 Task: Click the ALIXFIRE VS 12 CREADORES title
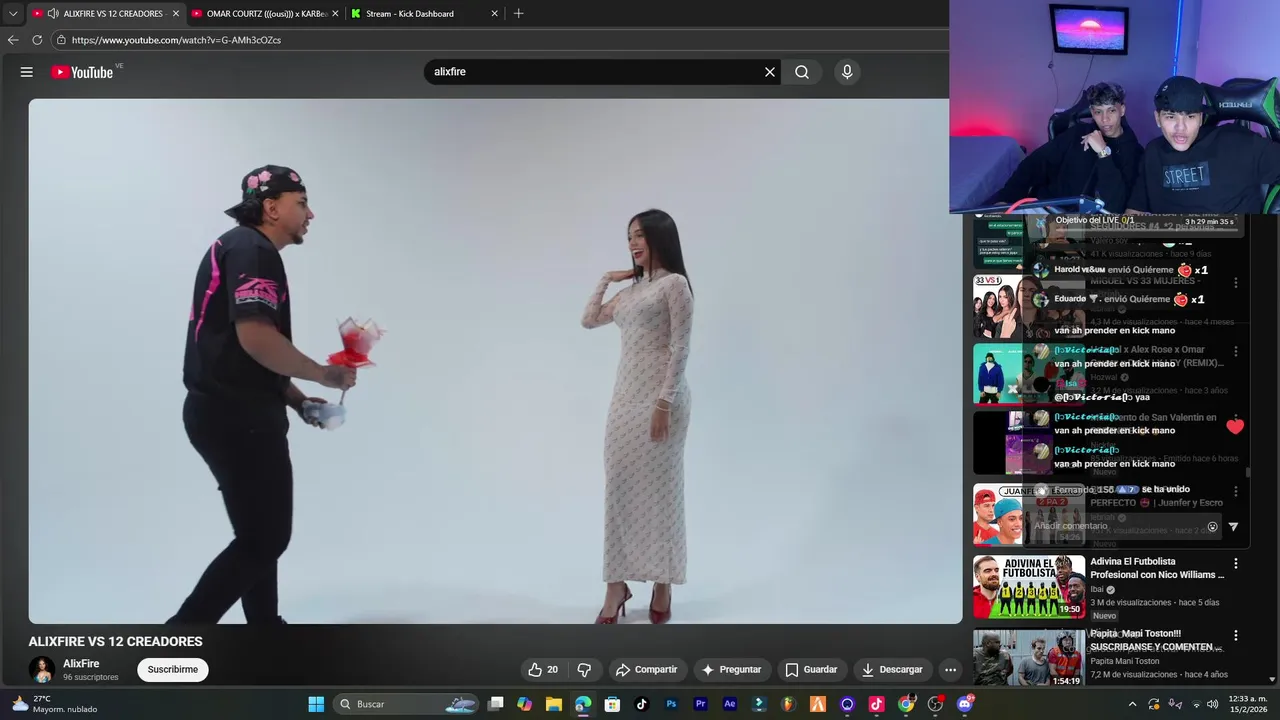(x=115, y=642)
